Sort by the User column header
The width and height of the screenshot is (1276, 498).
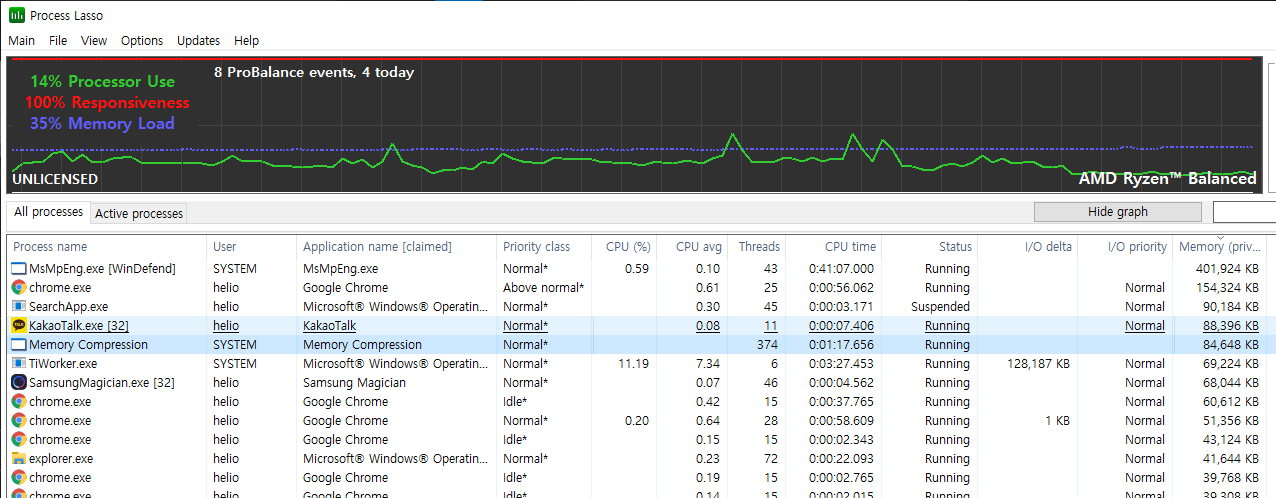point(252,246)
